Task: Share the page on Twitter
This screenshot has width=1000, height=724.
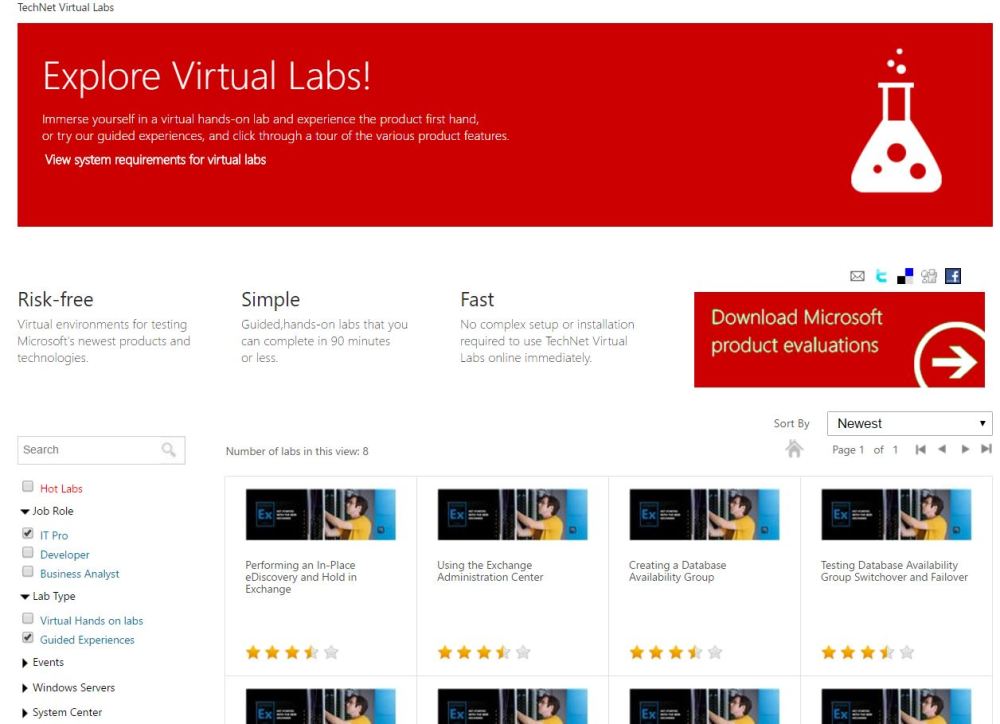Action: click(x=881, y=277)
